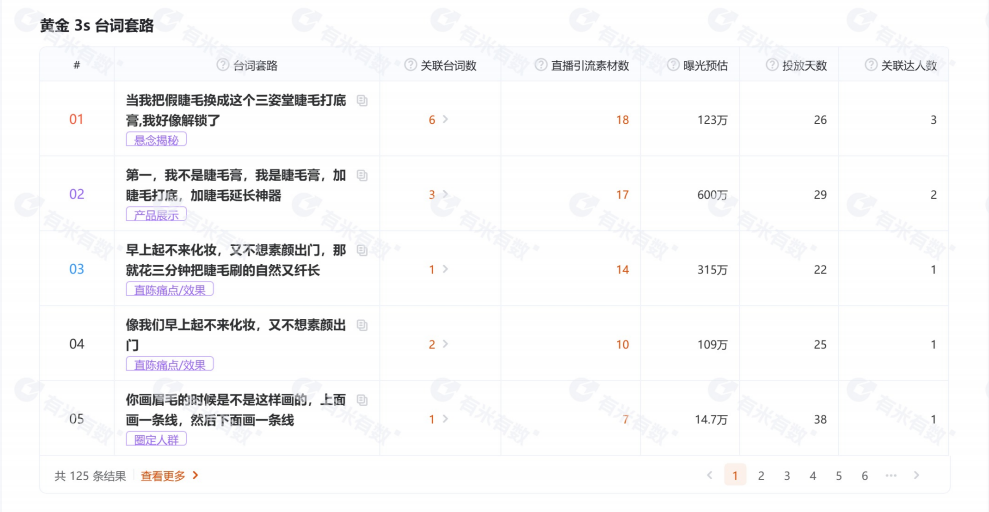Go to pagination page 6
989x512 pixels.
pyautogui.click(x=864, y=476)
